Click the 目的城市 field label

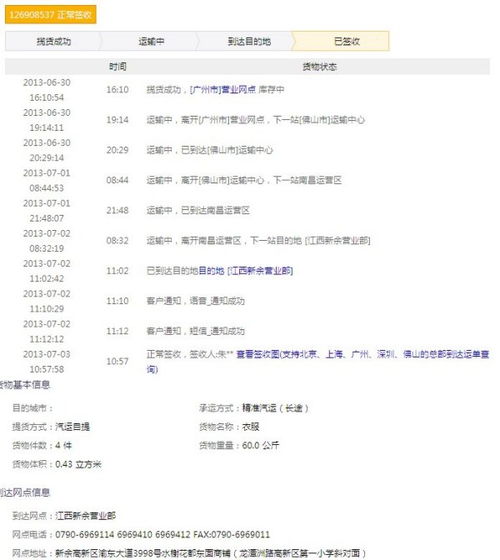tap(32, 408)
